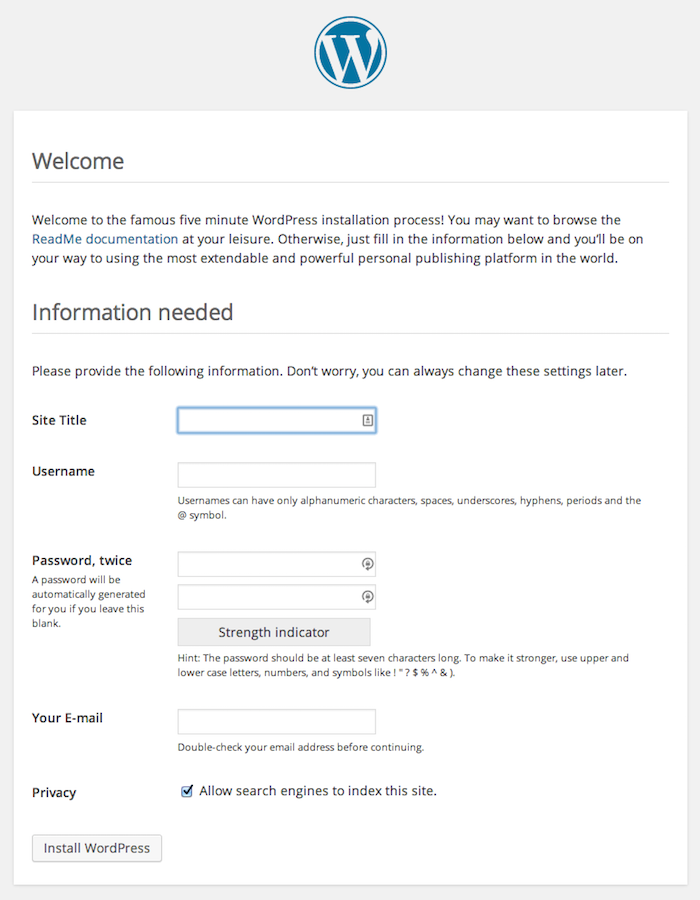Click the automatically generated password note

(x=89, y=602)
